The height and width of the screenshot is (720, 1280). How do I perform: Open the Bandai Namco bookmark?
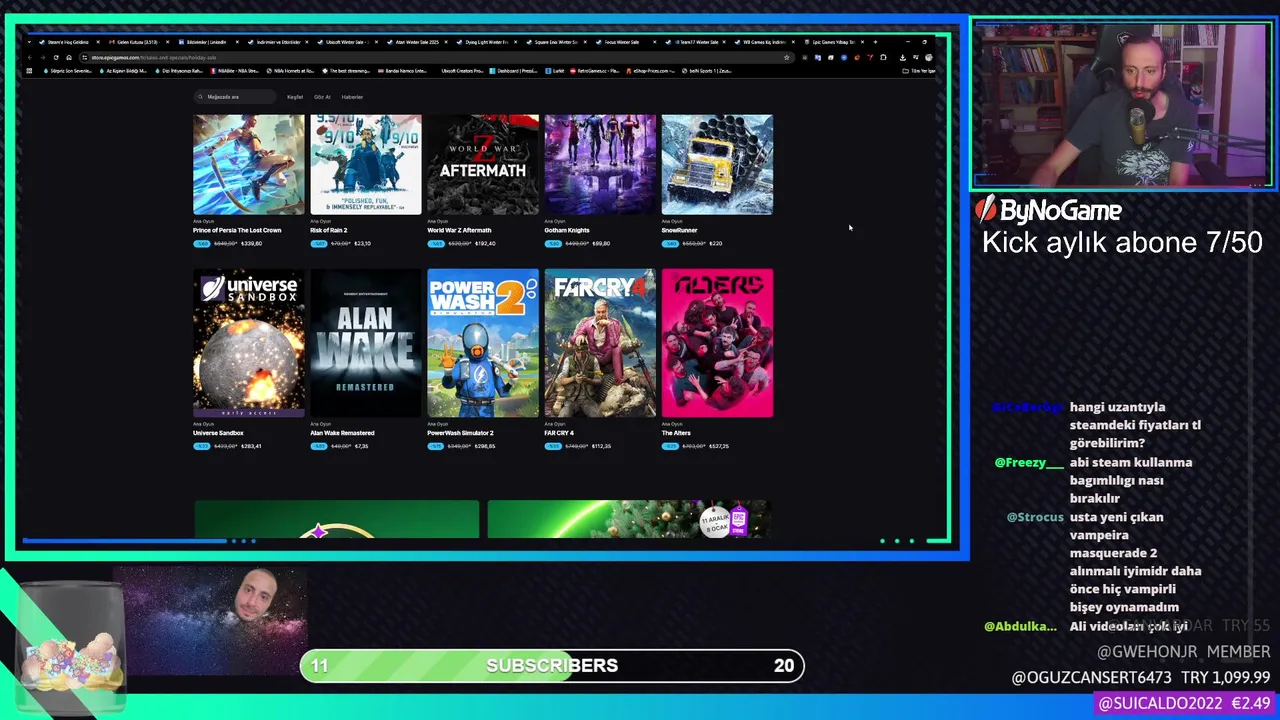[402, 71]
